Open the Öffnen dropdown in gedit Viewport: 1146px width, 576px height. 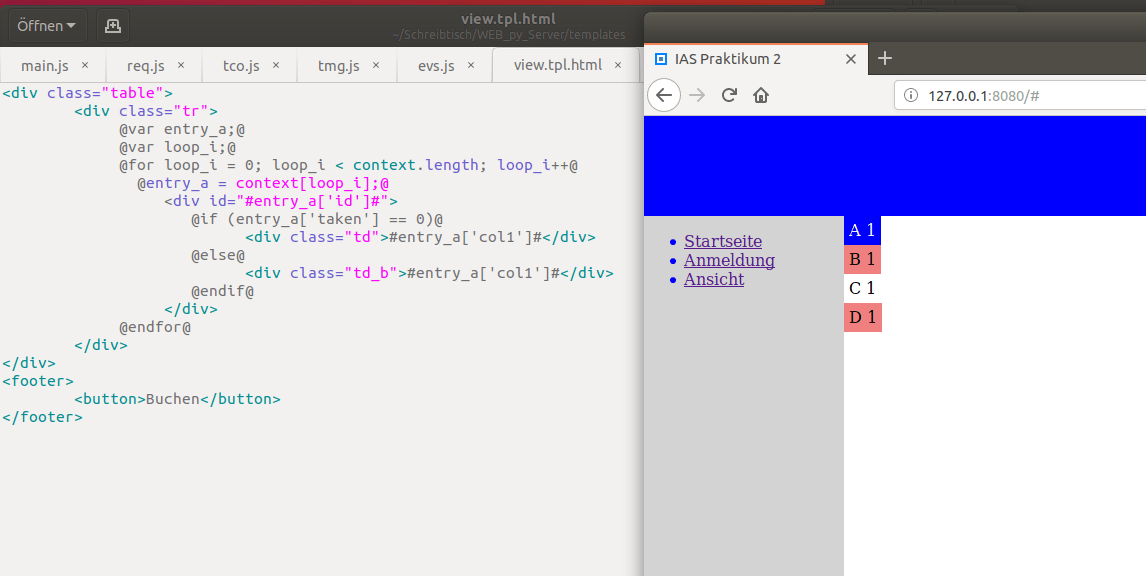tap(46, 25)
